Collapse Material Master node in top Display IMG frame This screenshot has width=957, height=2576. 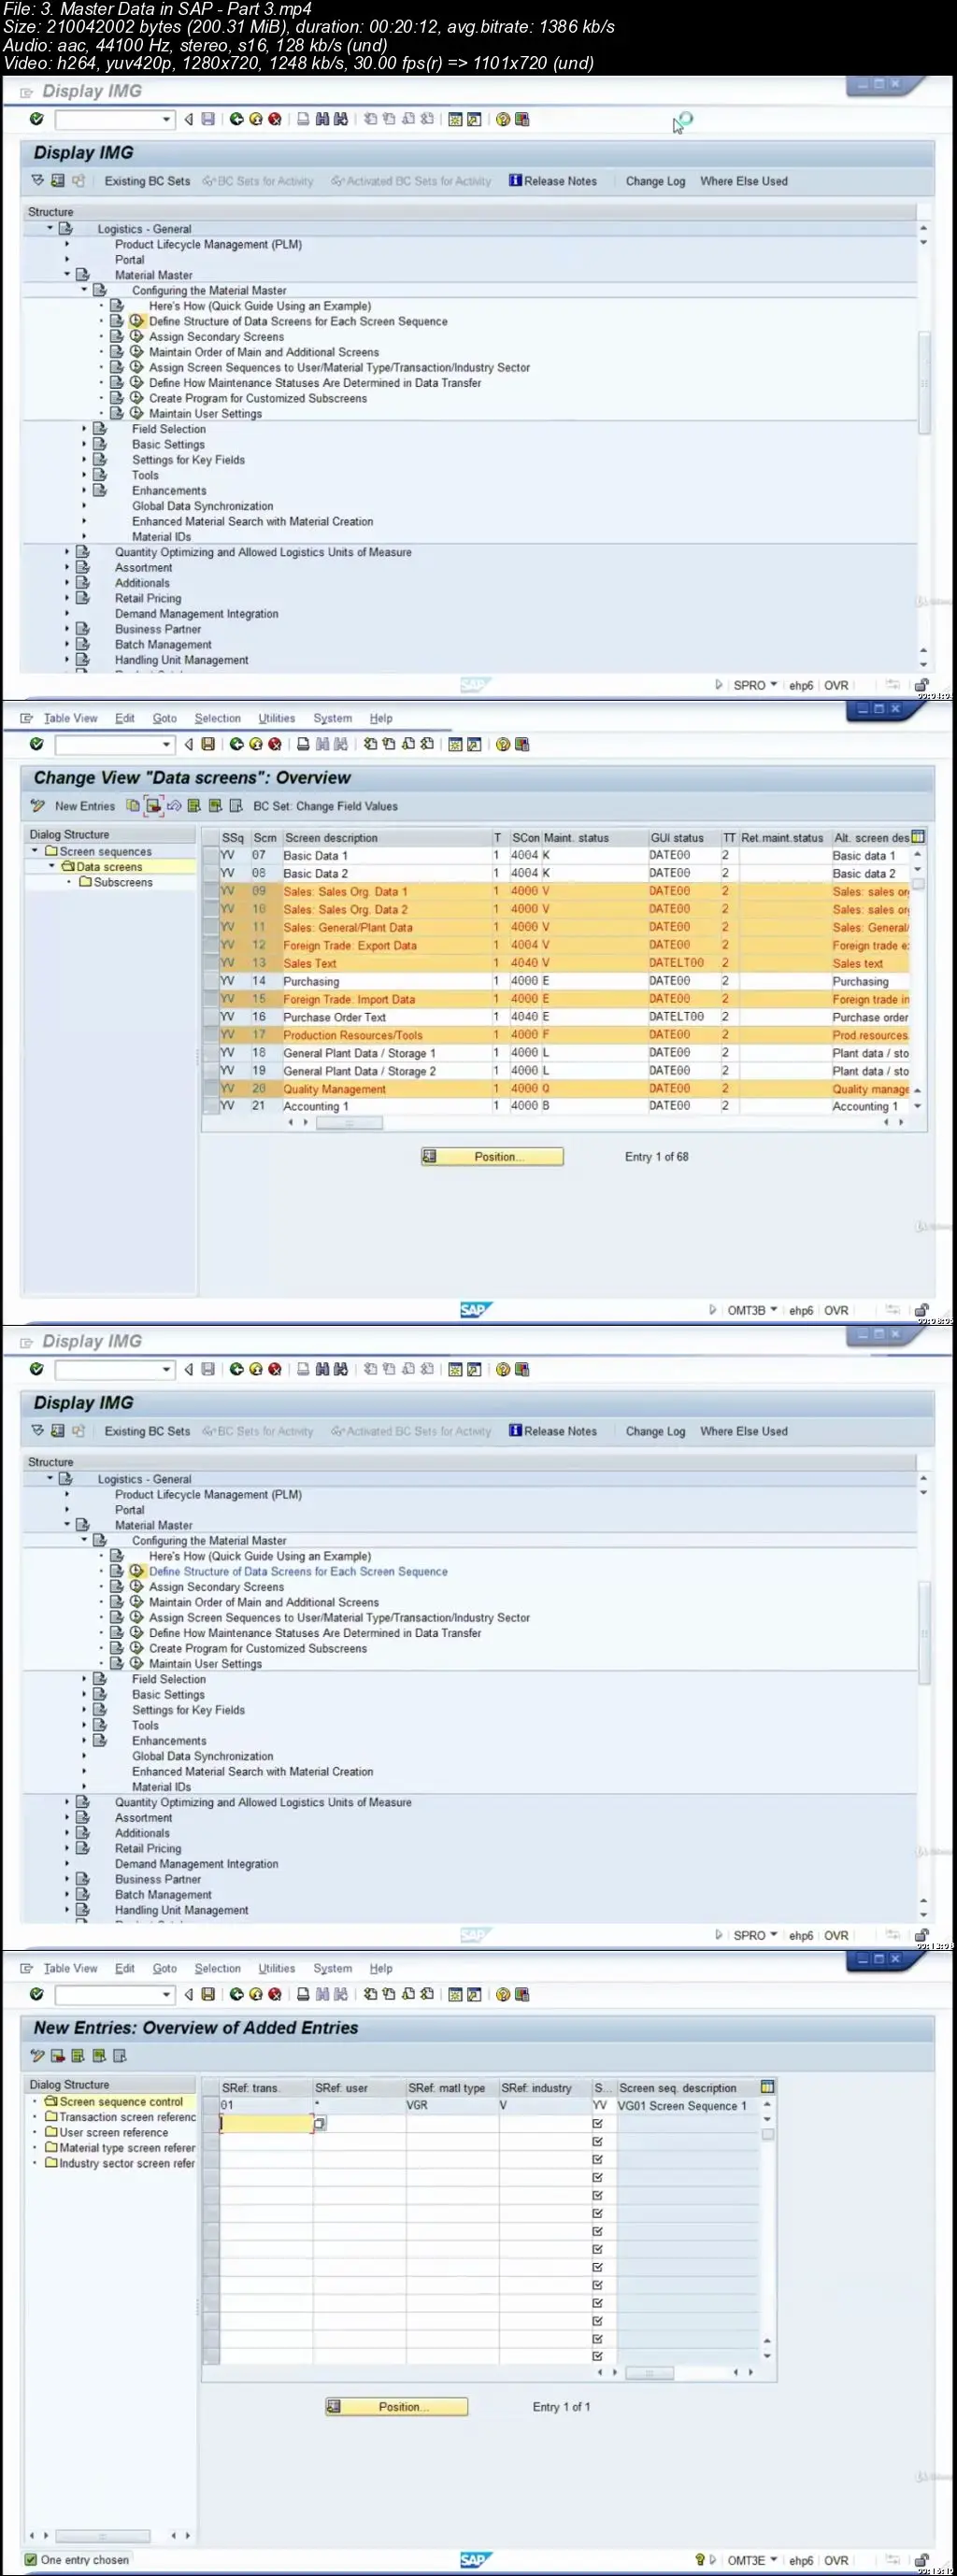[67, 274]
